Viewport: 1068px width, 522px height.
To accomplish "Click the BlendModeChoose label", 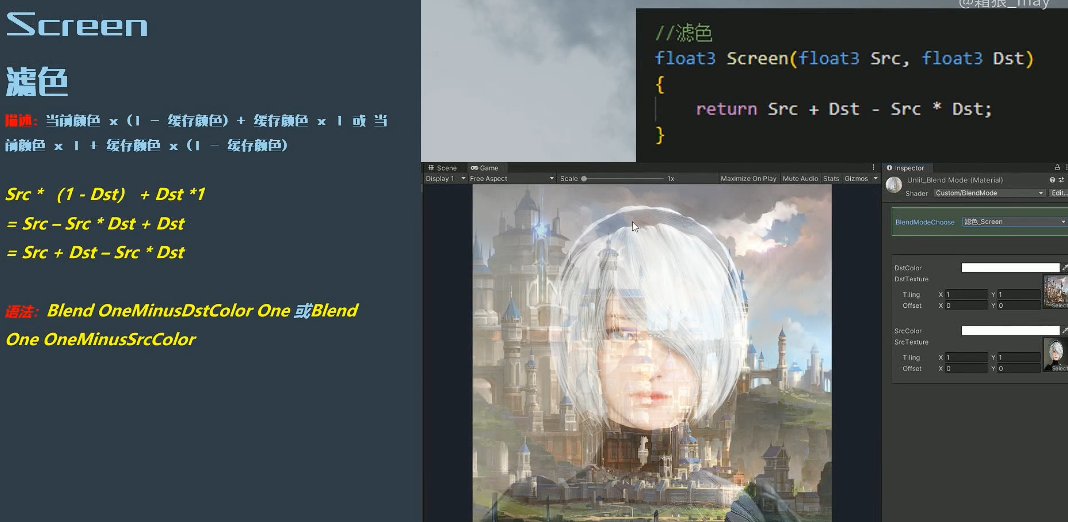I will [x=924, y=222].
